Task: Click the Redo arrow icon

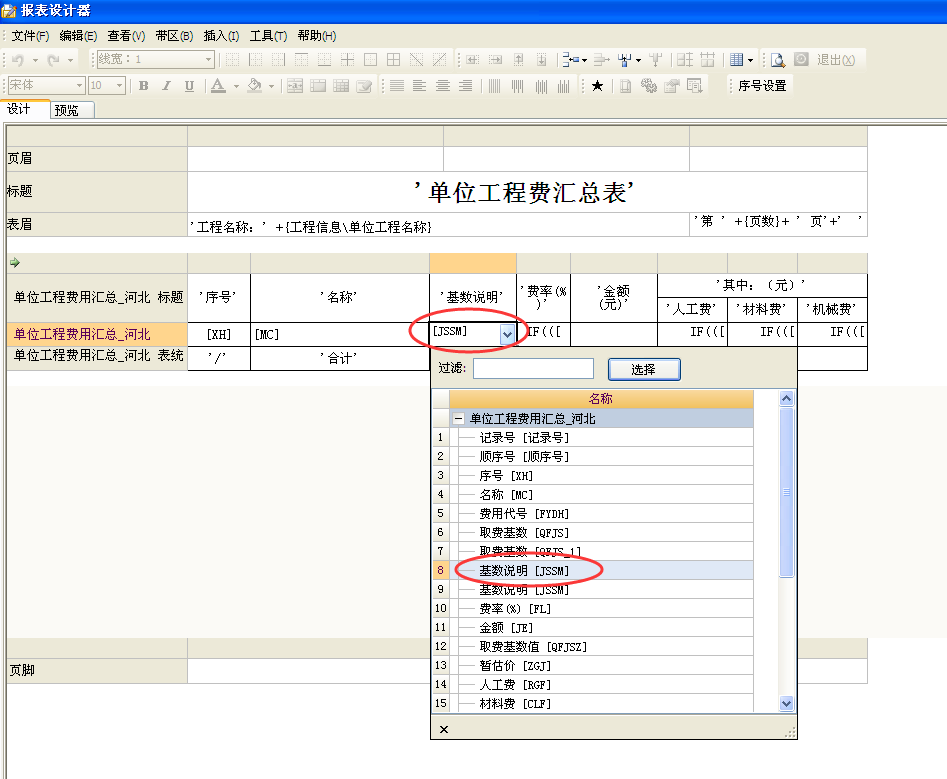Action: 54,60
